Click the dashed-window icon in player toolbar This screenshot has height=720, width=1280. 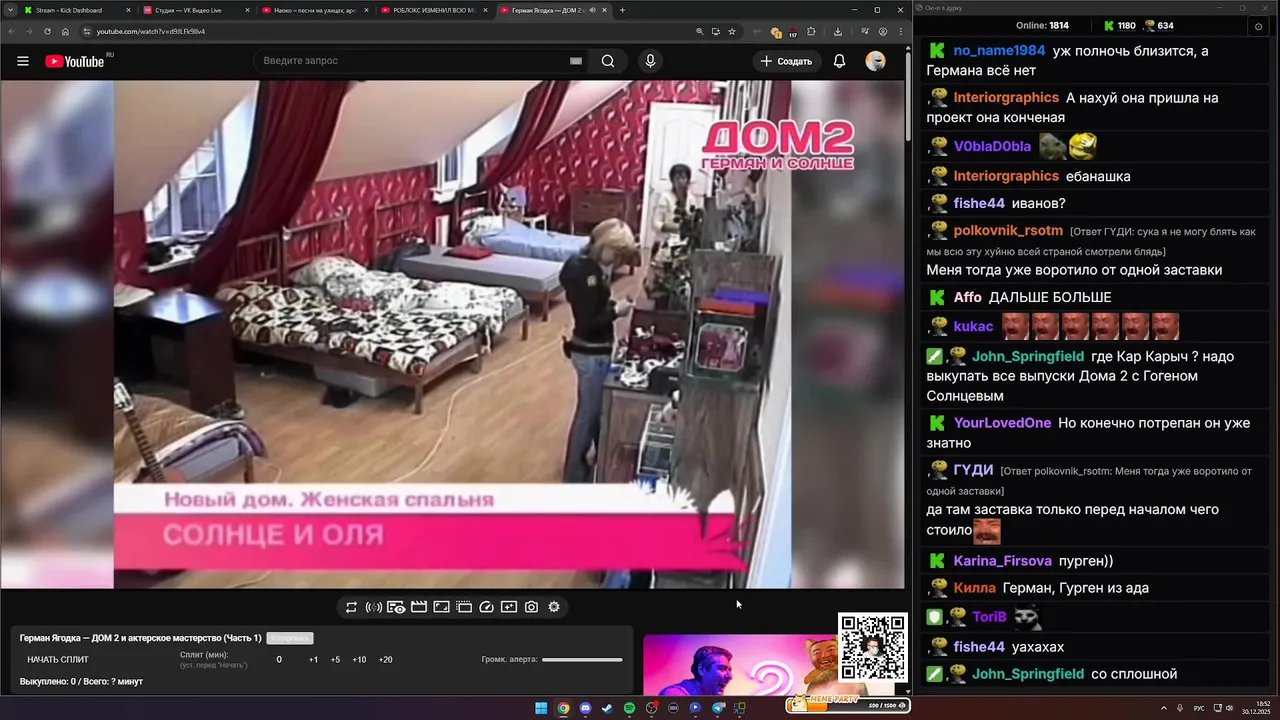pos(464,607)
